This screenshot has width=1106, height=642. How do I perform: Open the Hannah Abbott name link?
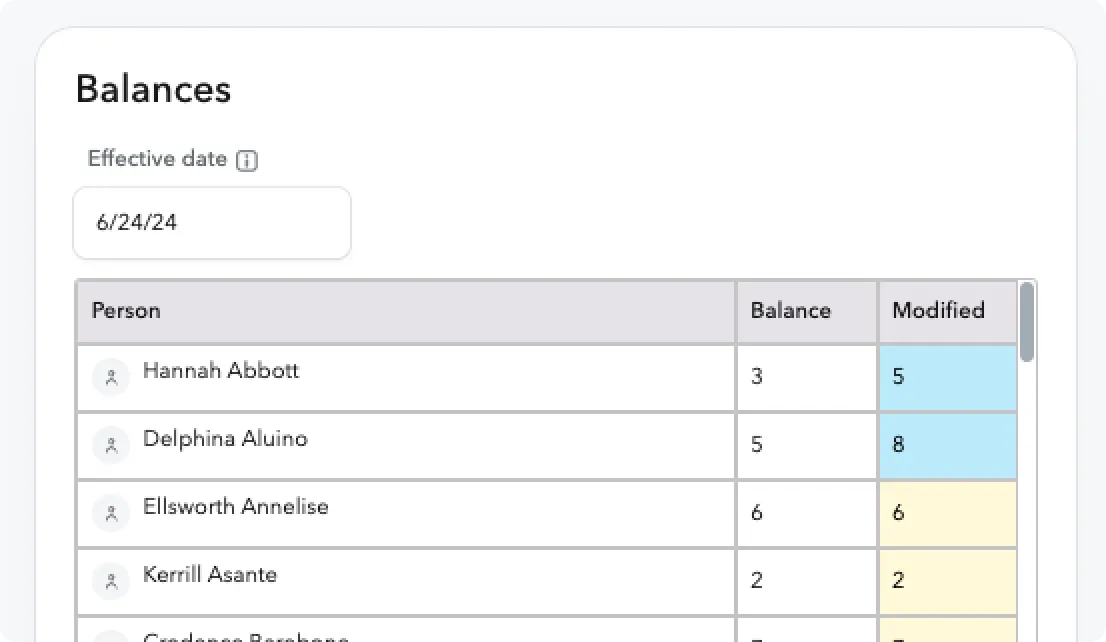point(221,370)
